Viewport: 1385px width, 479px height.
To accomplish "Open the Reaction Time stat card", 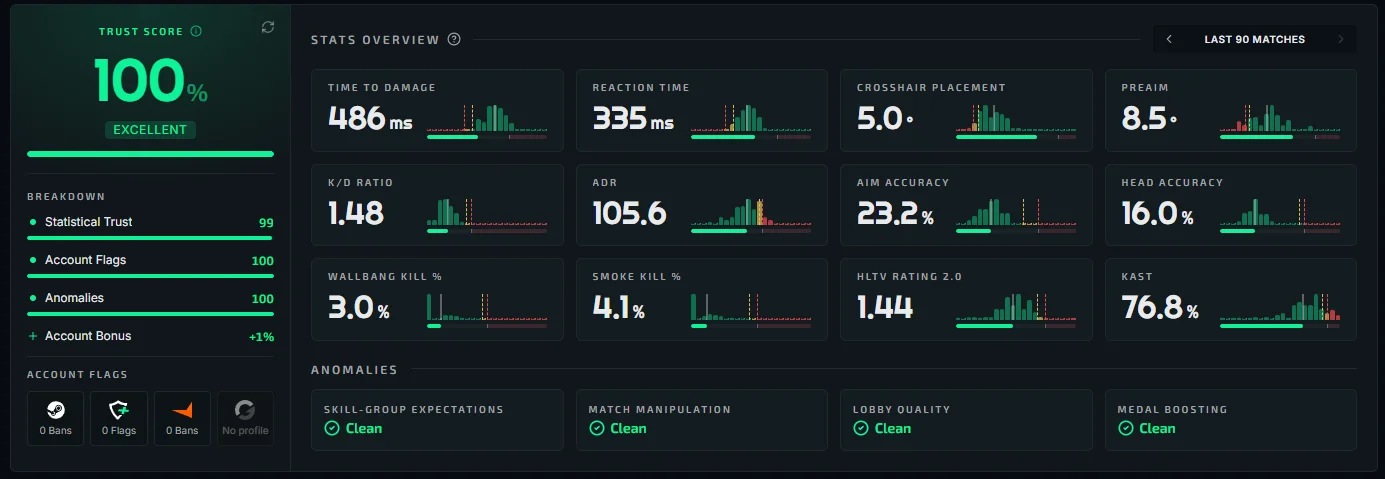I will pyautogui.click(x=702, y=110).
